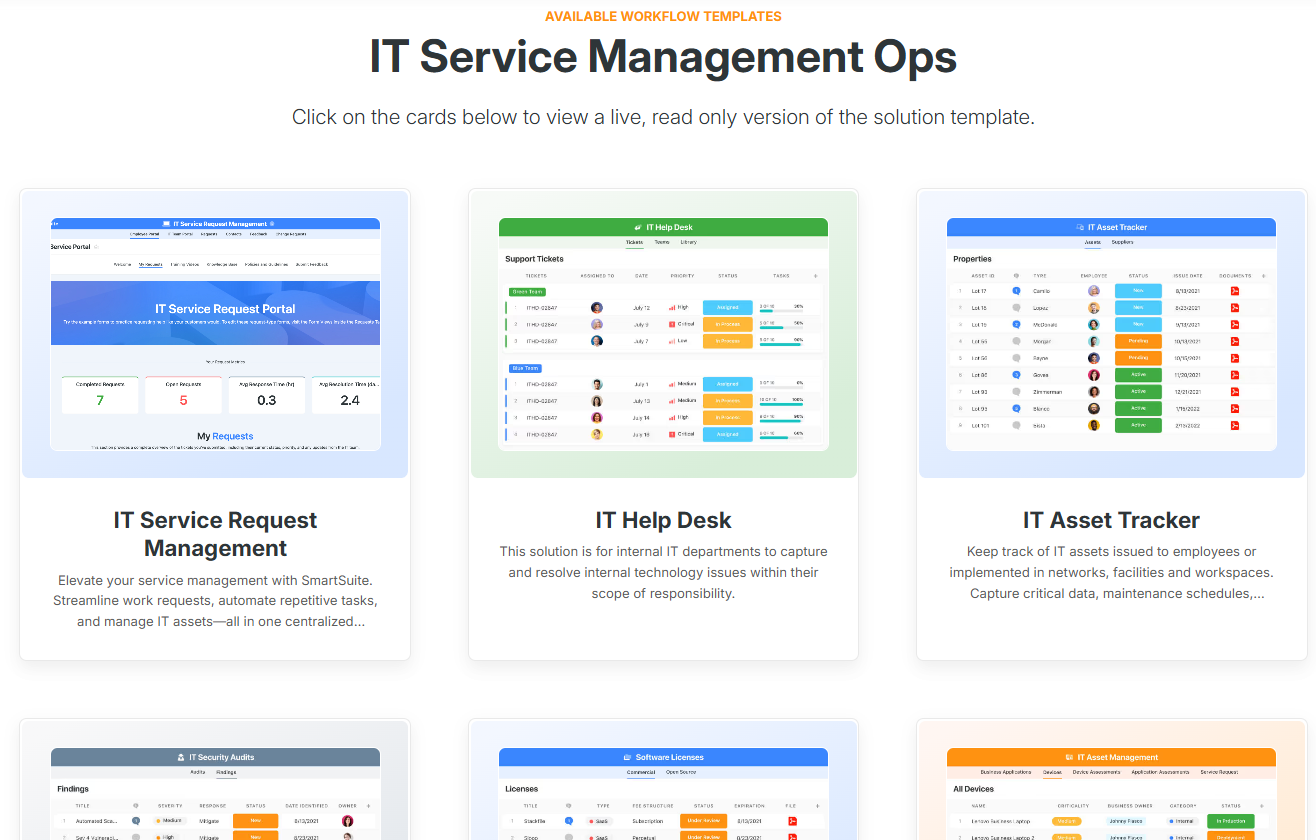
Task: Switch to the Open Source tab in Software Licenses
Action: pyautogui.click(x=681, y=772)
